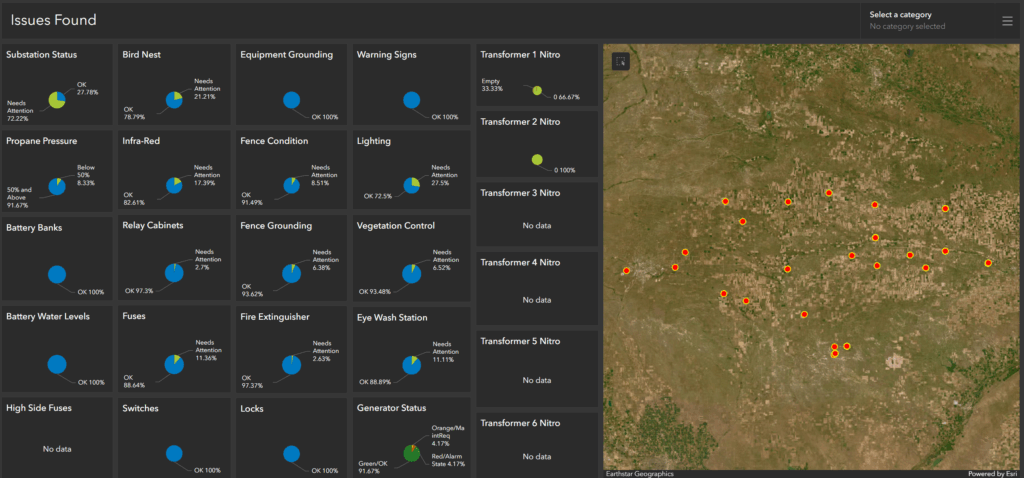
Task: Click Empty 33.33% label in Transformer 1 Nitro
Action: coord(492,84)
